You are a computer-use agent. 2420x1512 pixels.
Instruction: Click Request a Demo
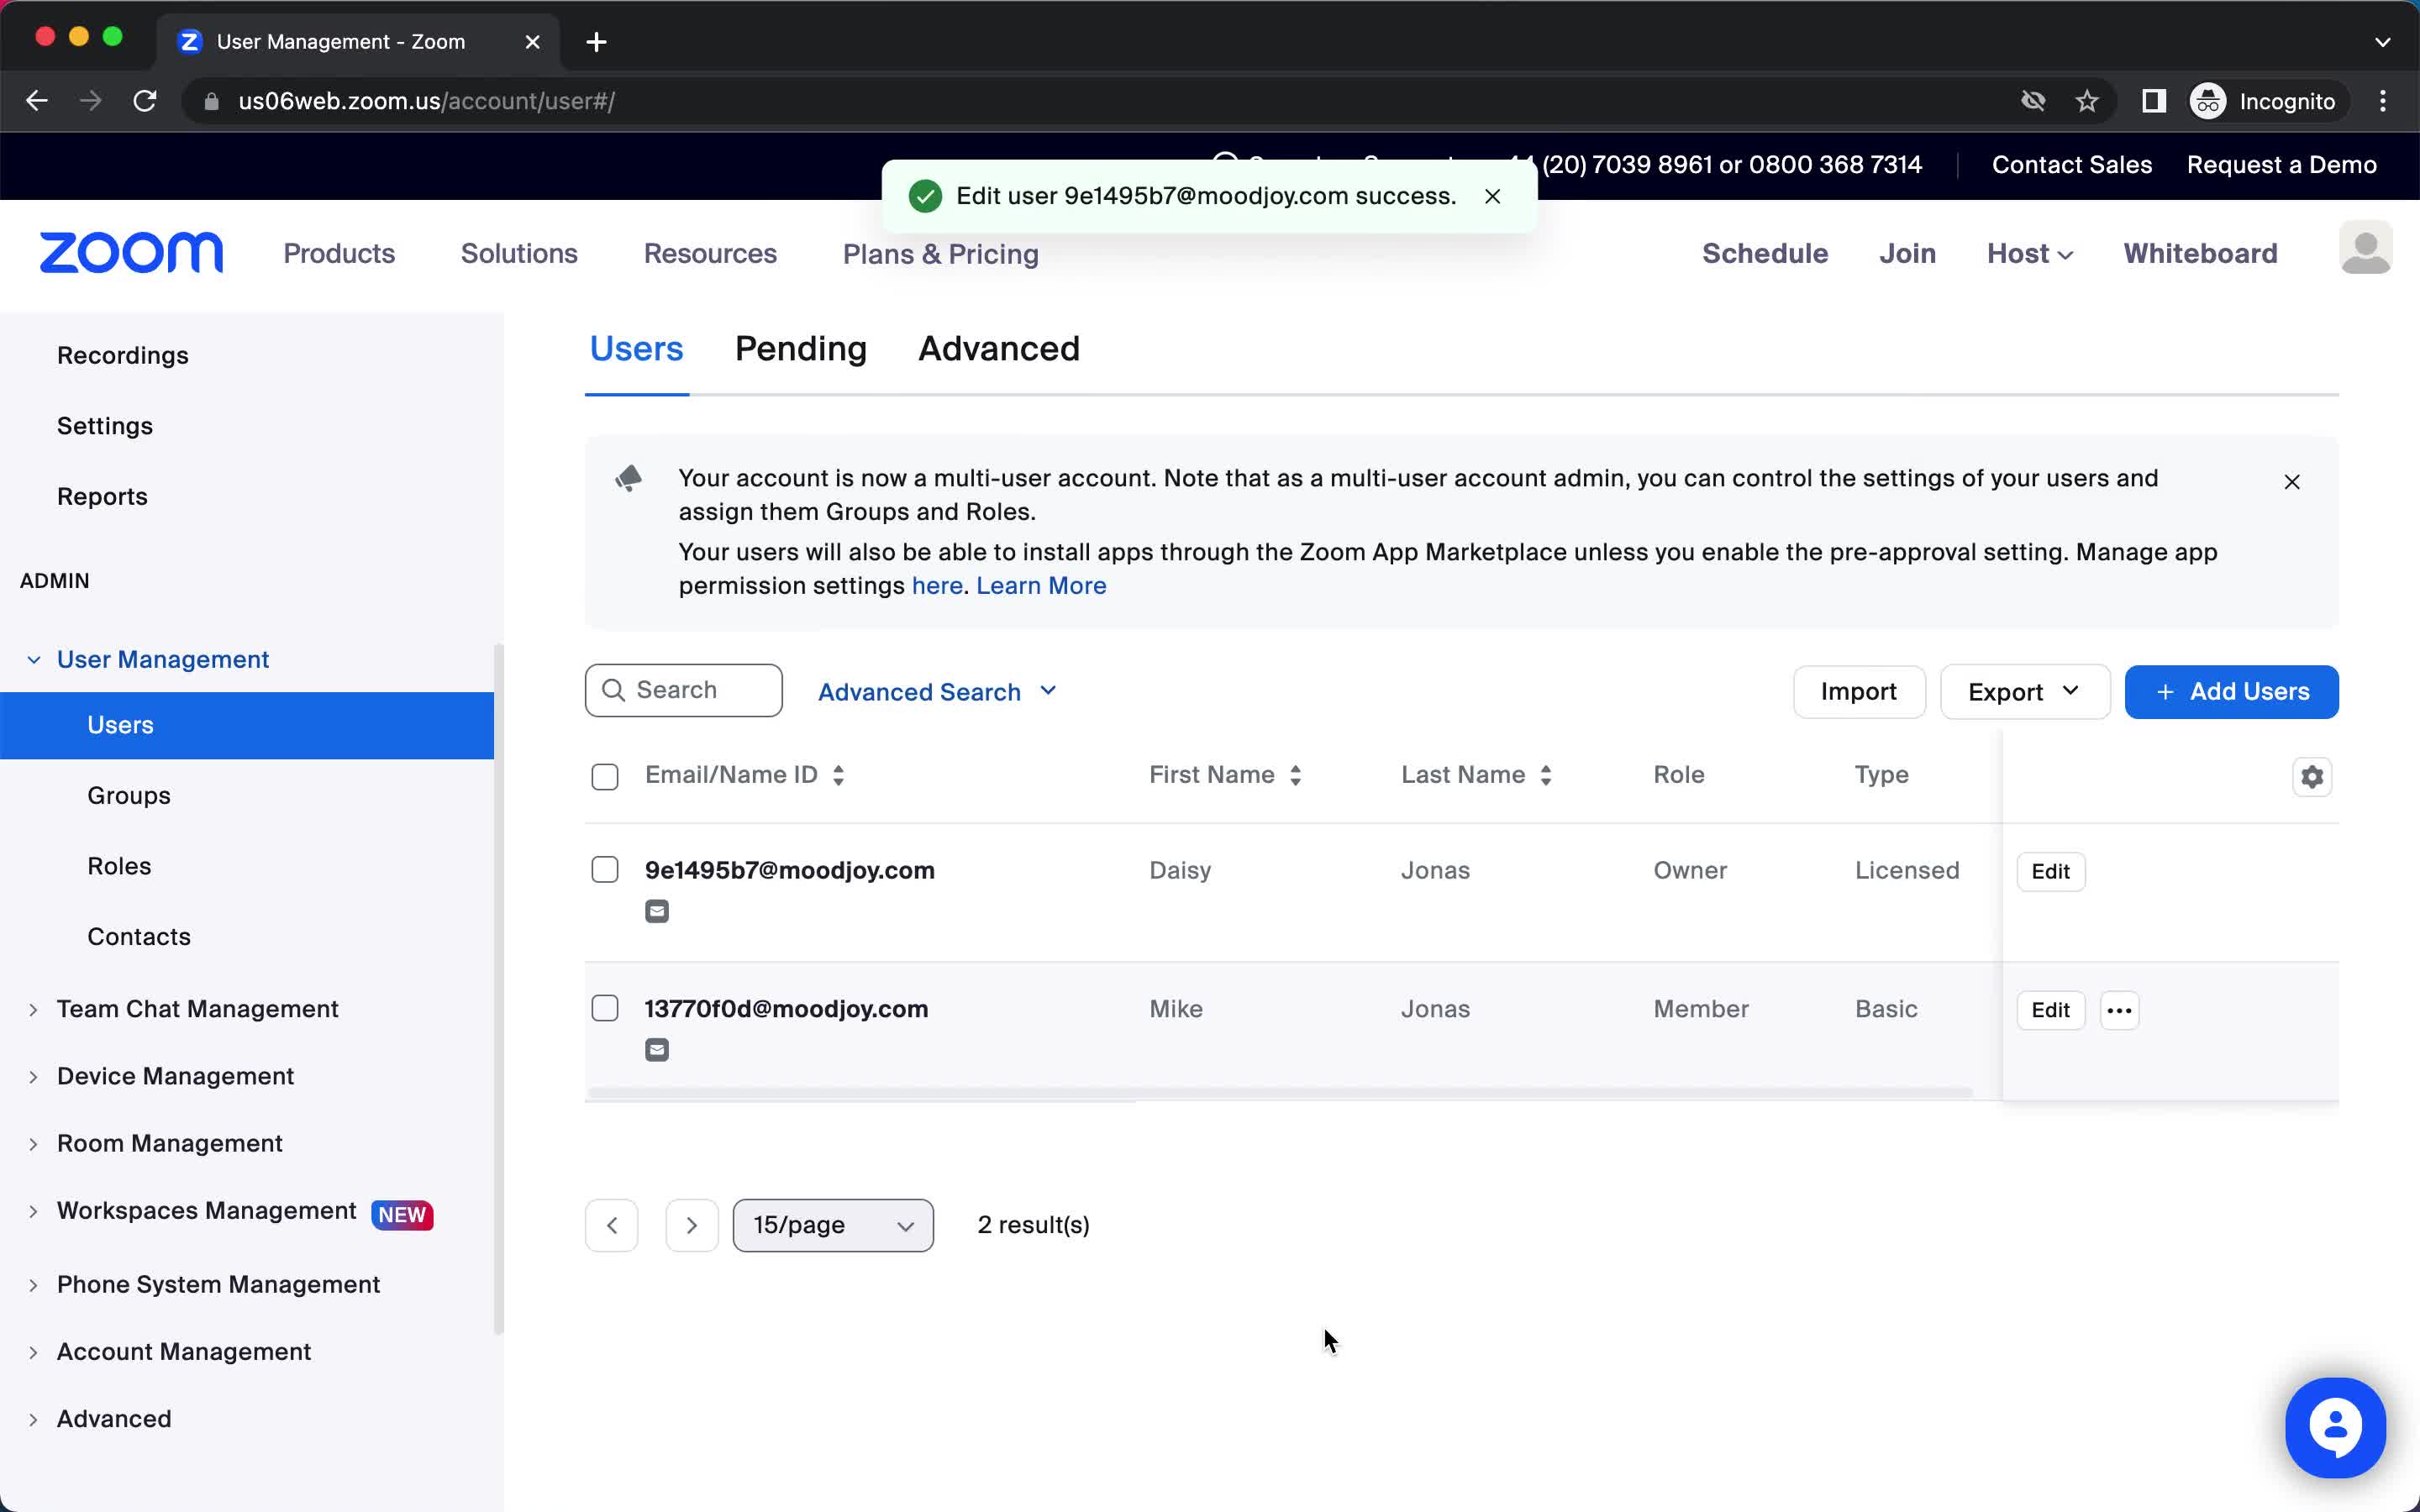(x=2281, y=165)
